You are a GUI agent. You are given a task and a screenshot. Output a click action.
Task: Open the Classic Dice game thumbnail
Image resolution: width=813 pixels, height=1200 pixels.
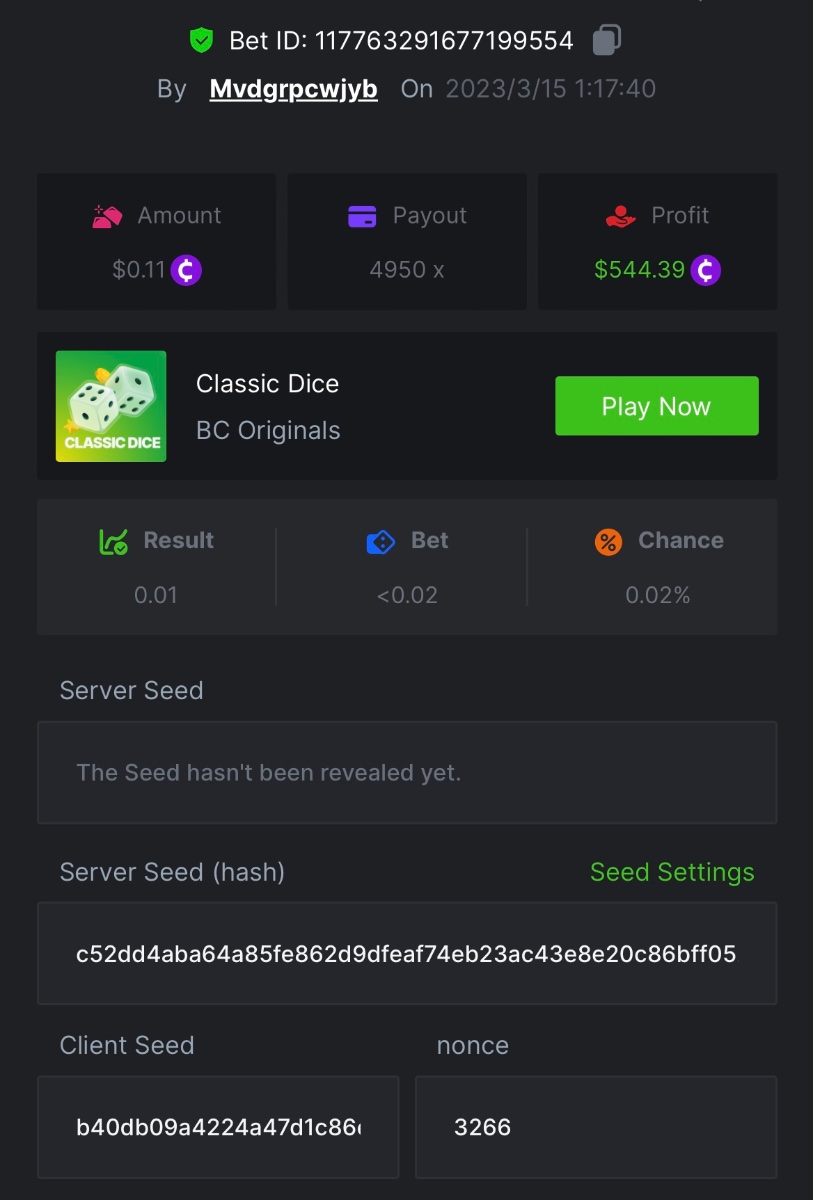(111, 406)
